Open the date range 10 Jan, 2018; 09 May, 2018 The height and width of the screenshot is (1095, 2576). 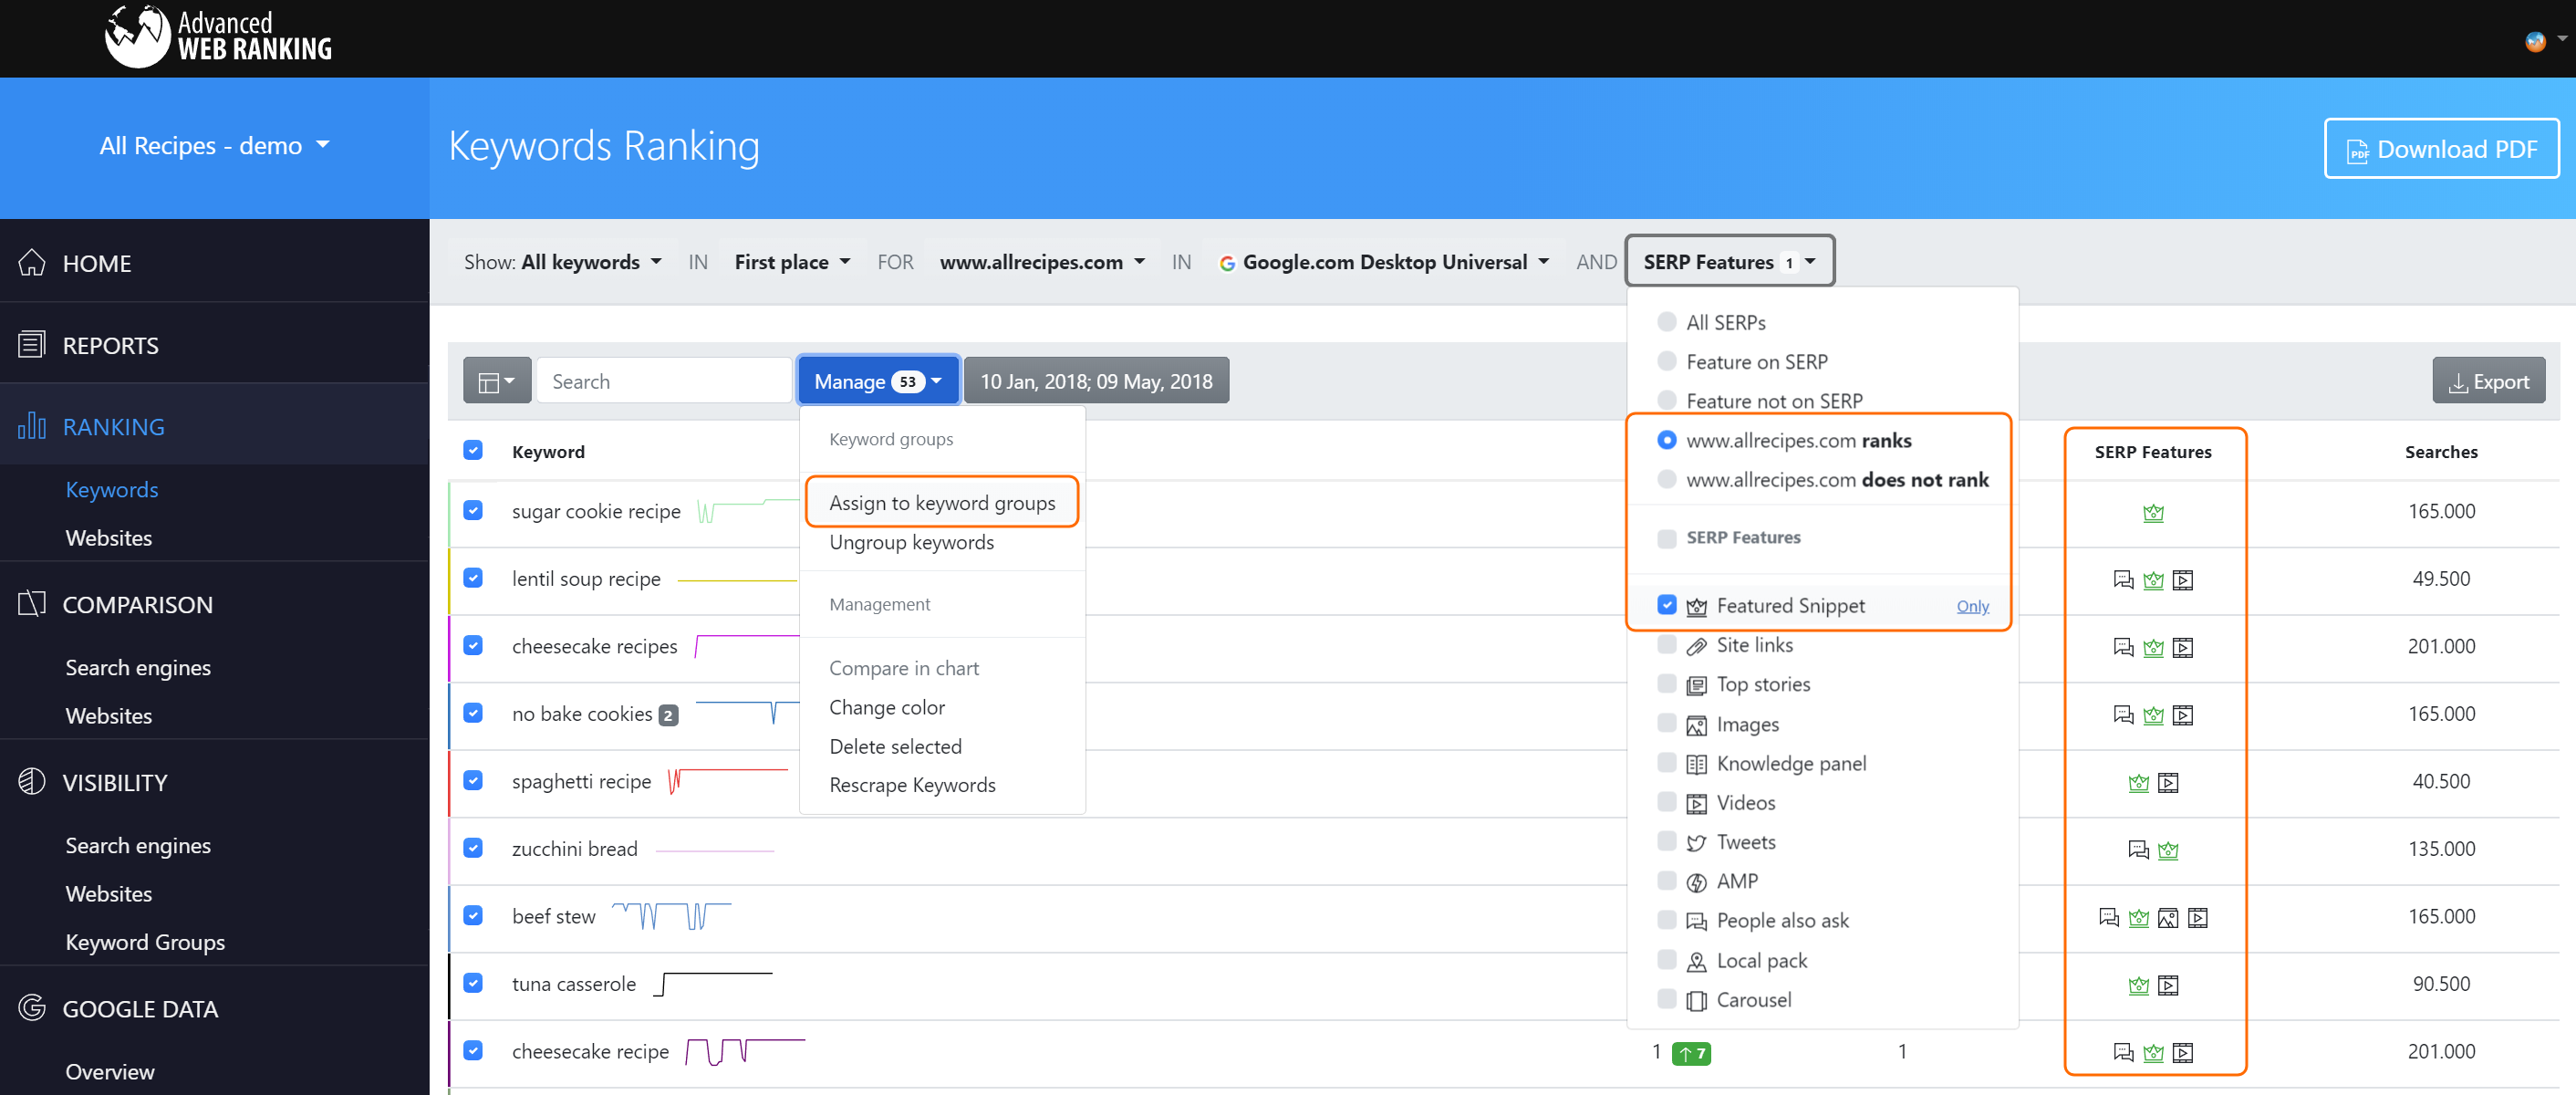coord(1096,381)
